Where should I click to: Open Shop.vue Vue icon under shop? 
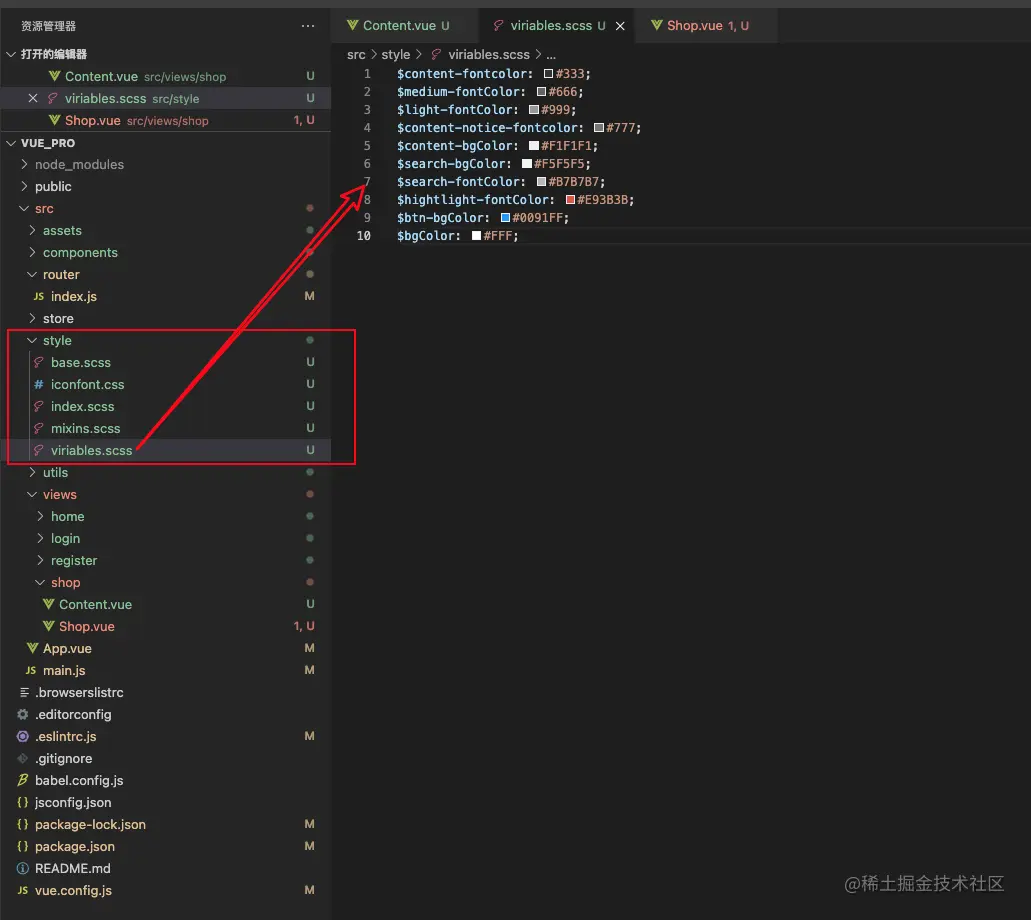point(48,626)
